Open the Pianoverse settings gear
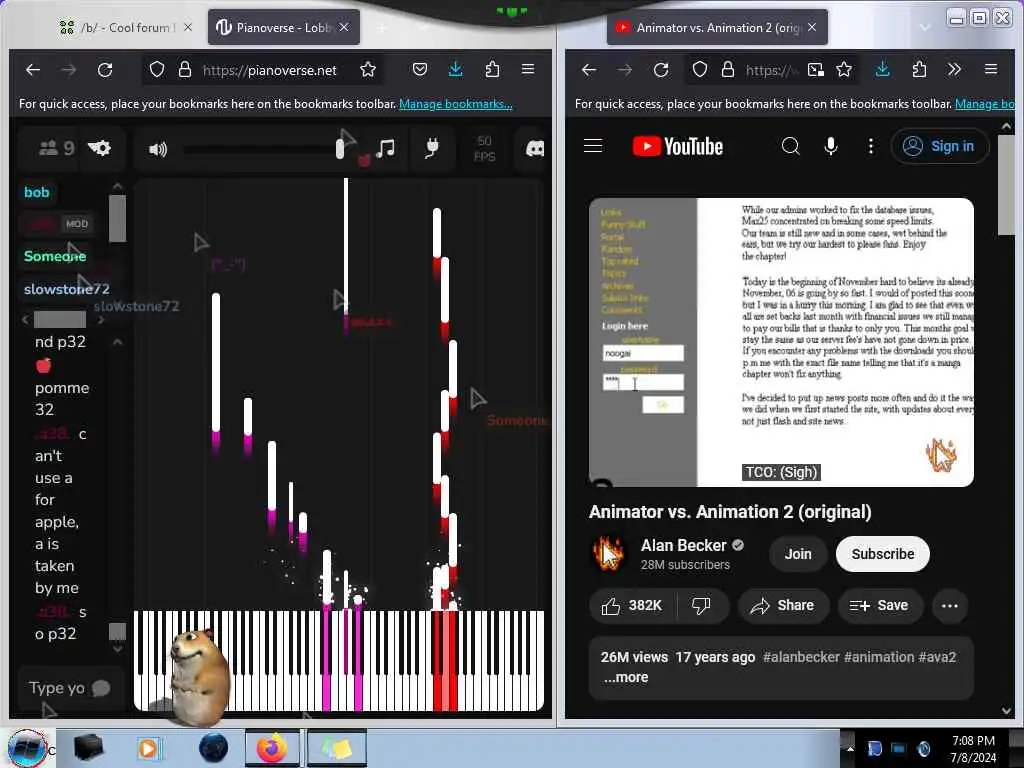This screenshot has height=768, width=1024. click(99, 148)
